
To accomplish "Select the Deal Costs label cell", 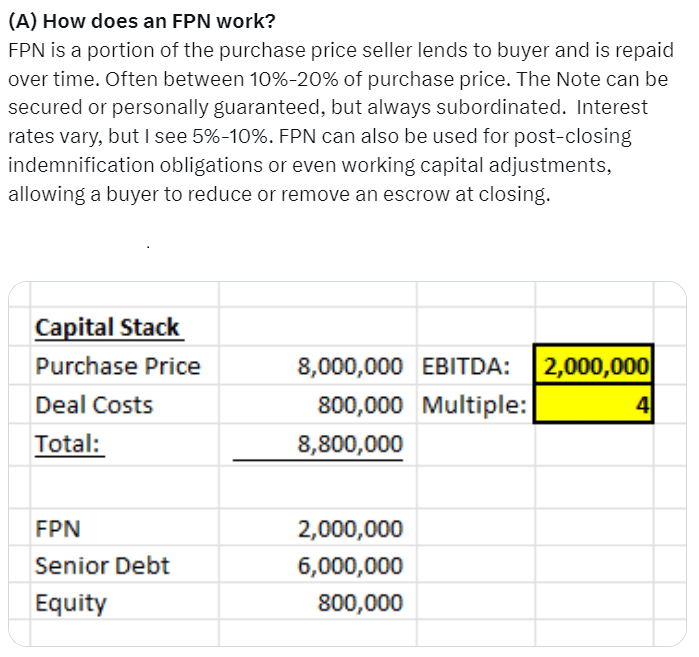I will pyautogui.click(x=124, y=404).
